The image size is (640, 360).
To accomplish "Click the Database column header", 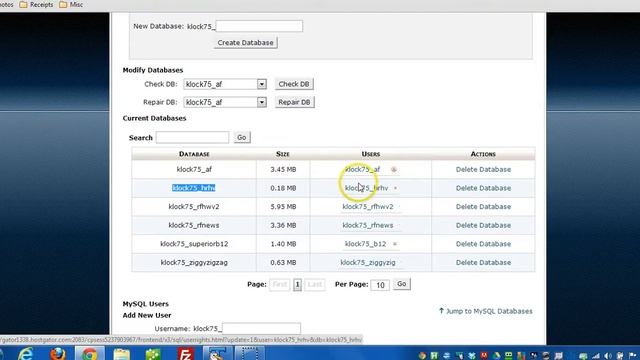I will click(x=194, y=154).
